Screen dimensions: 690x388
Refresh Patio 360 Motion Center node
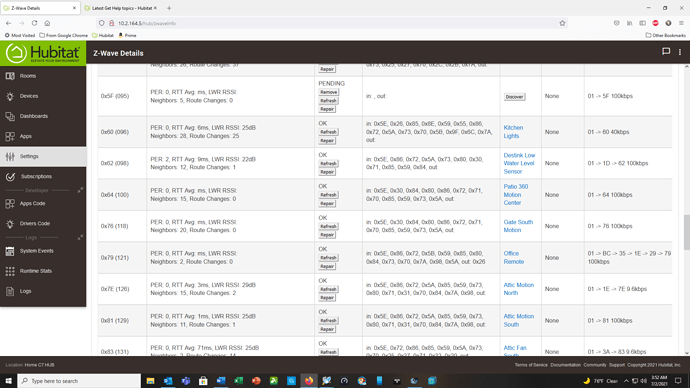click(x=328, y=195)
